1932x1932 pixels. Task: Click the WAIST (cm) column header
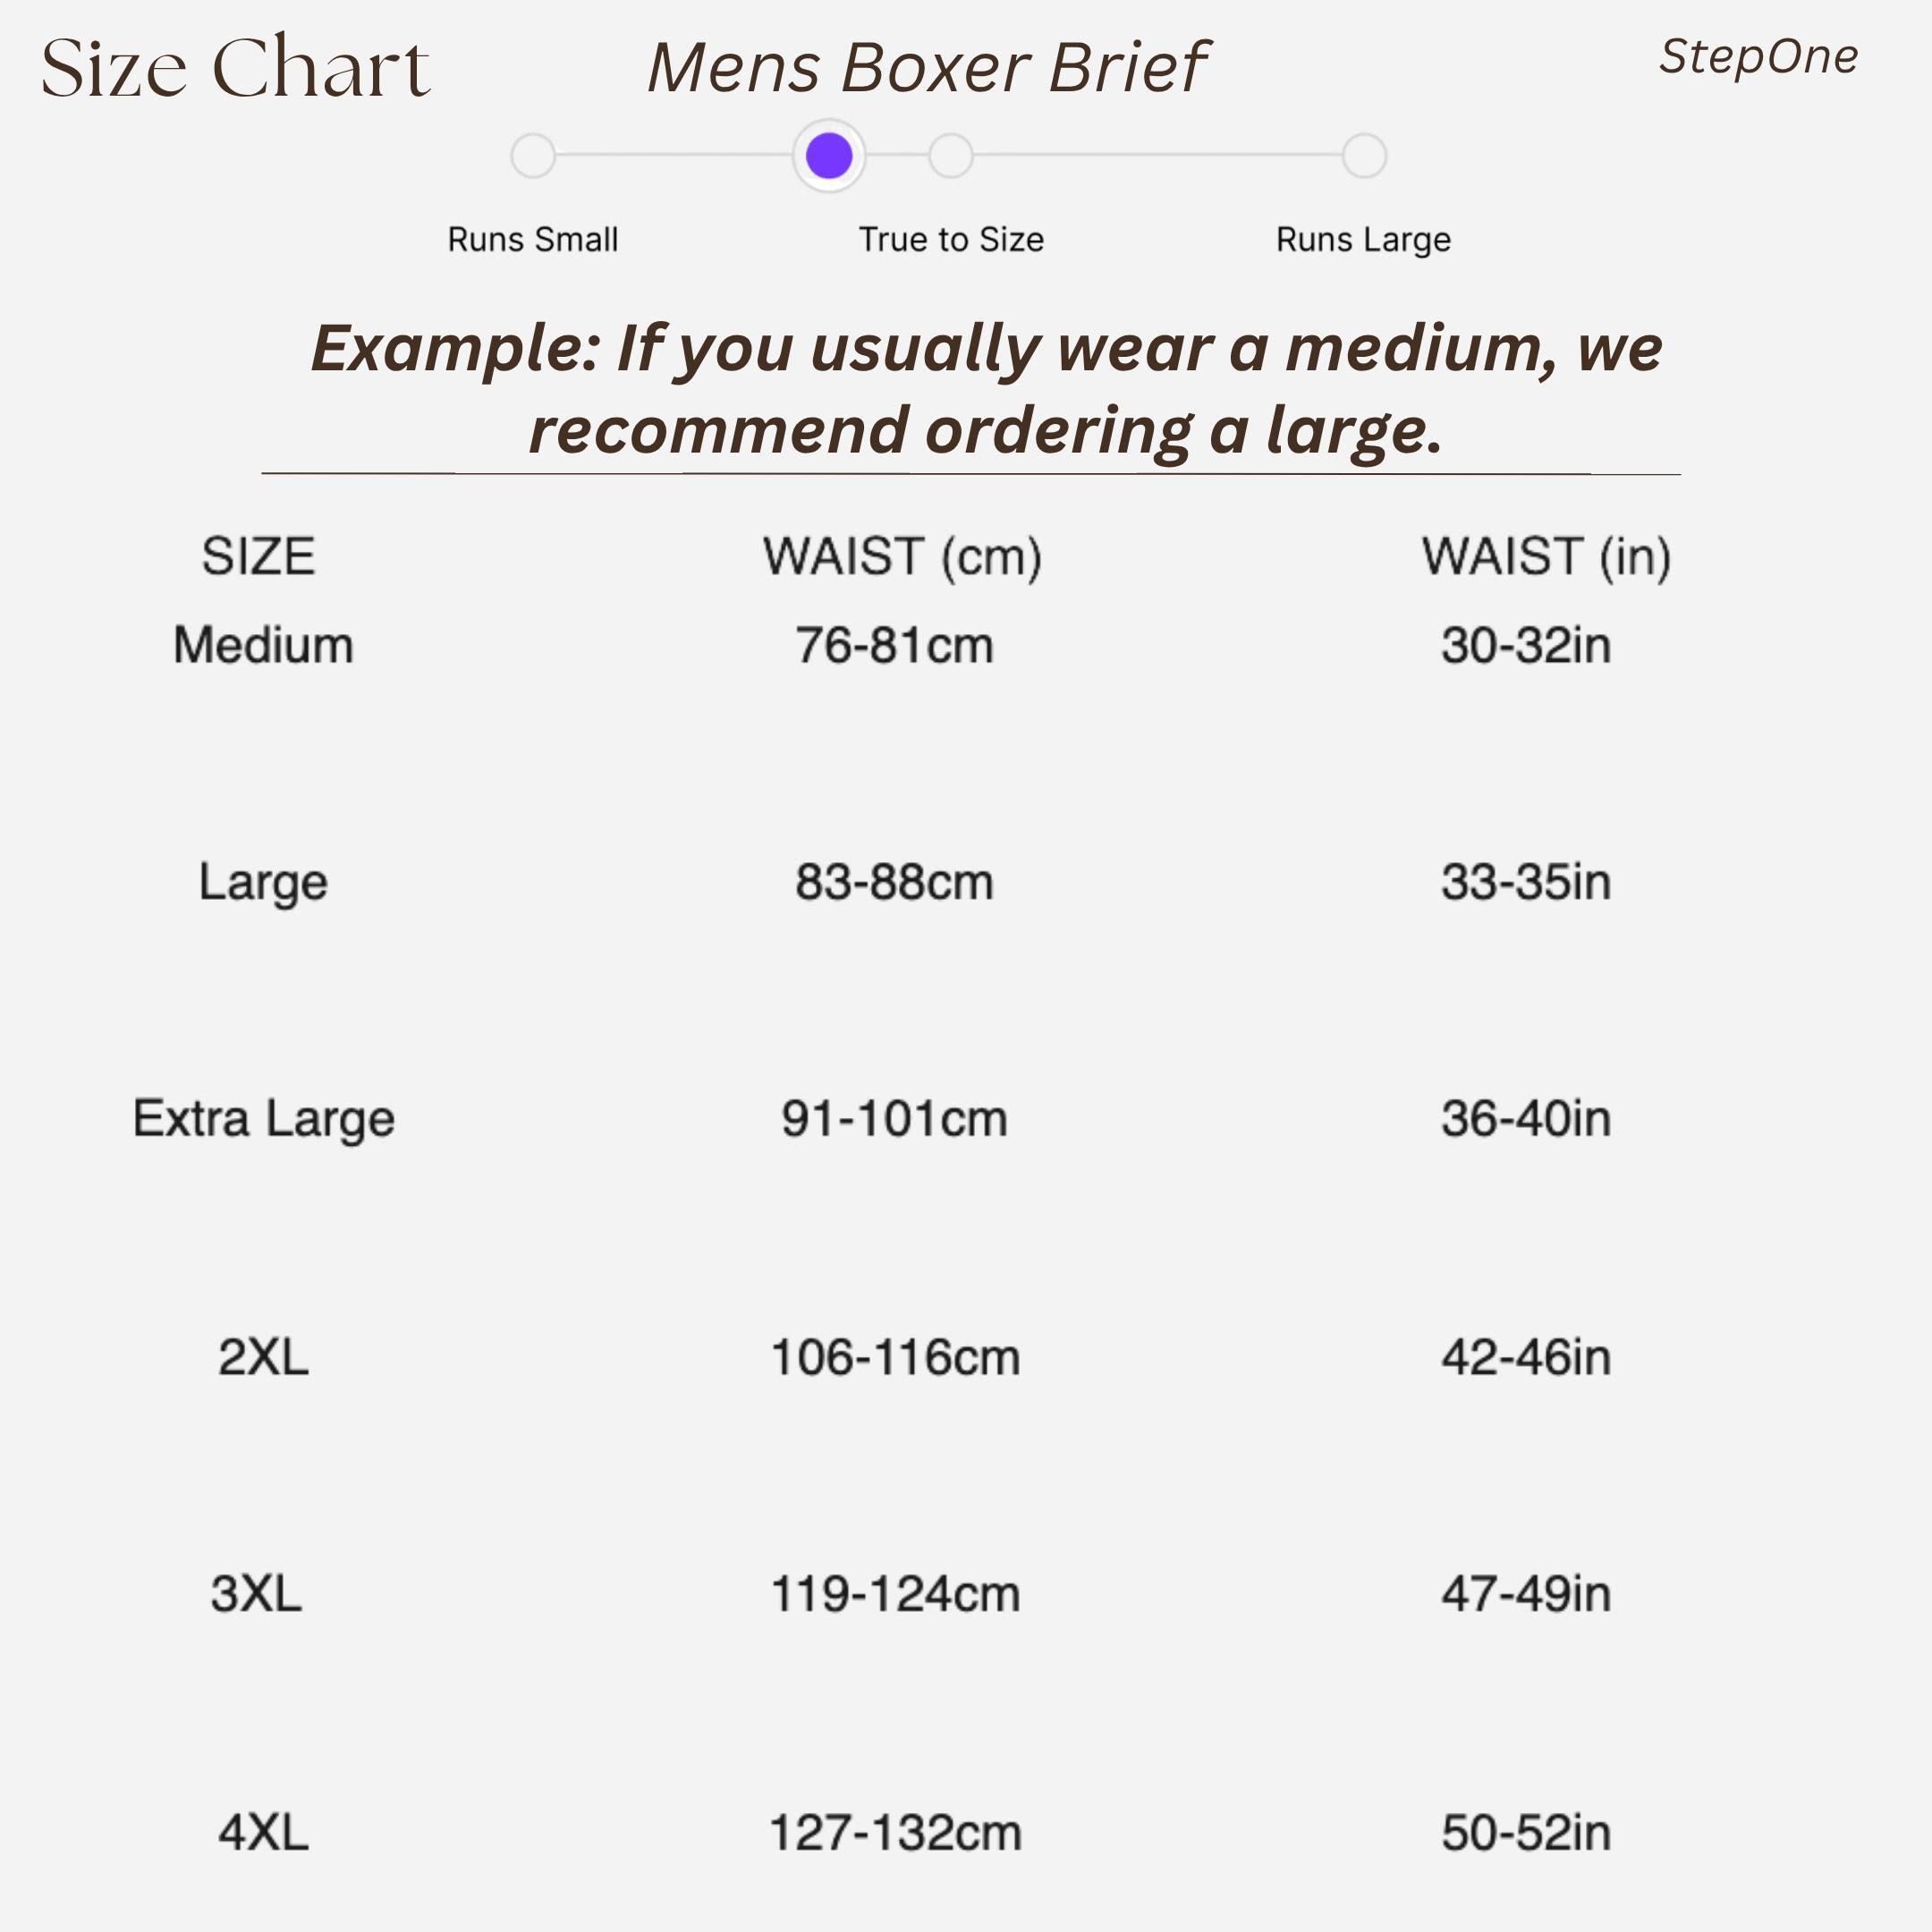click(x=902, y=556)
